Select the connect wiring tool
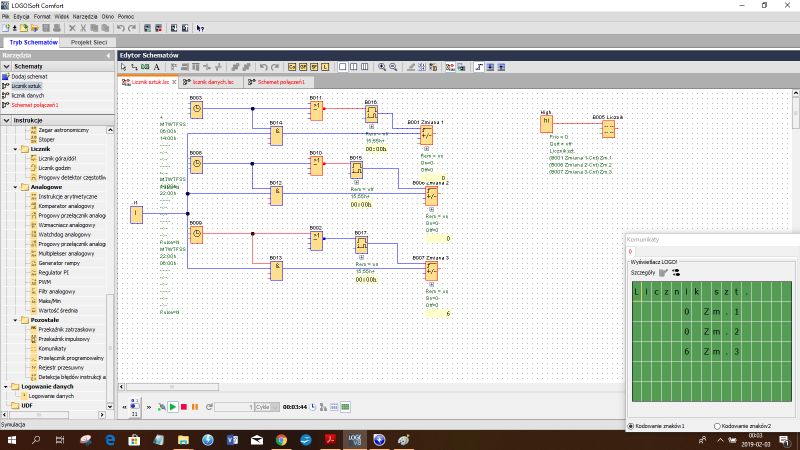Image resolution: width=800 pixels, height=450 pixels. 134,67
